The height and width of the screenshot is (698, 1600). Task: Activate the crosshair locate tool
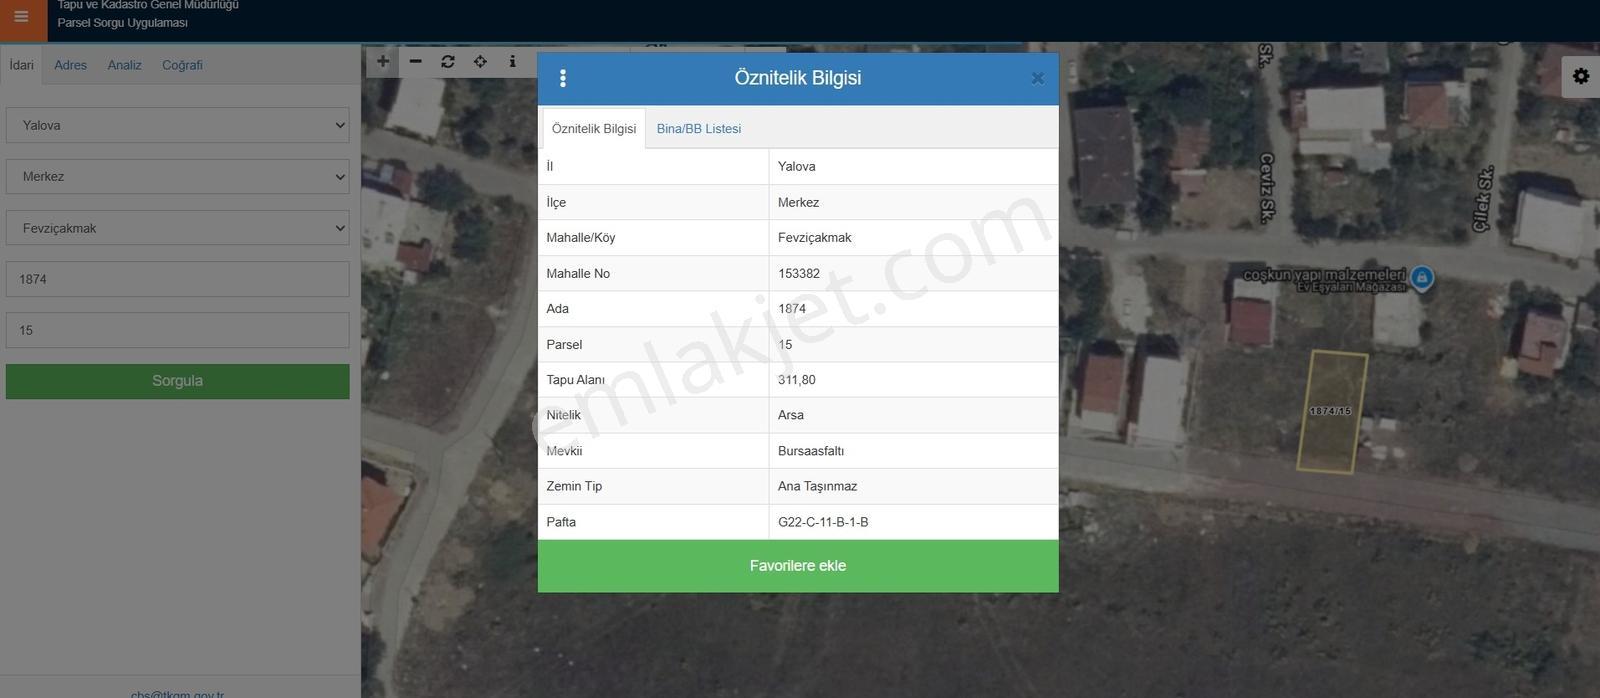click(x=480, y=62)
